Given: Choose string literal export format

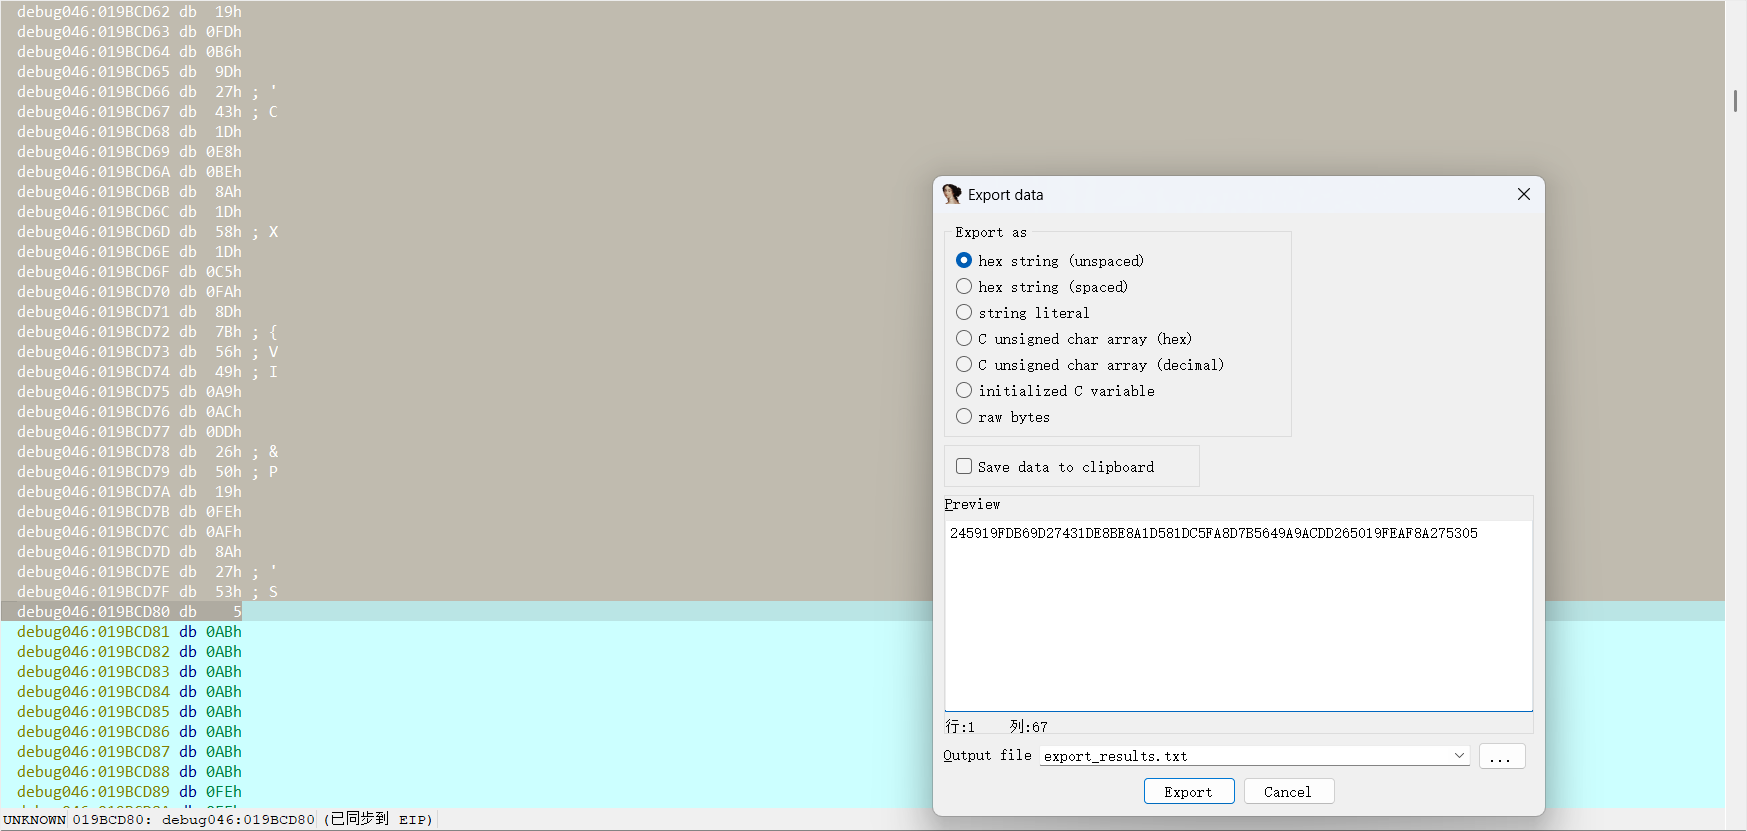Looking at the screenshot, I should (x=964, y=312).
